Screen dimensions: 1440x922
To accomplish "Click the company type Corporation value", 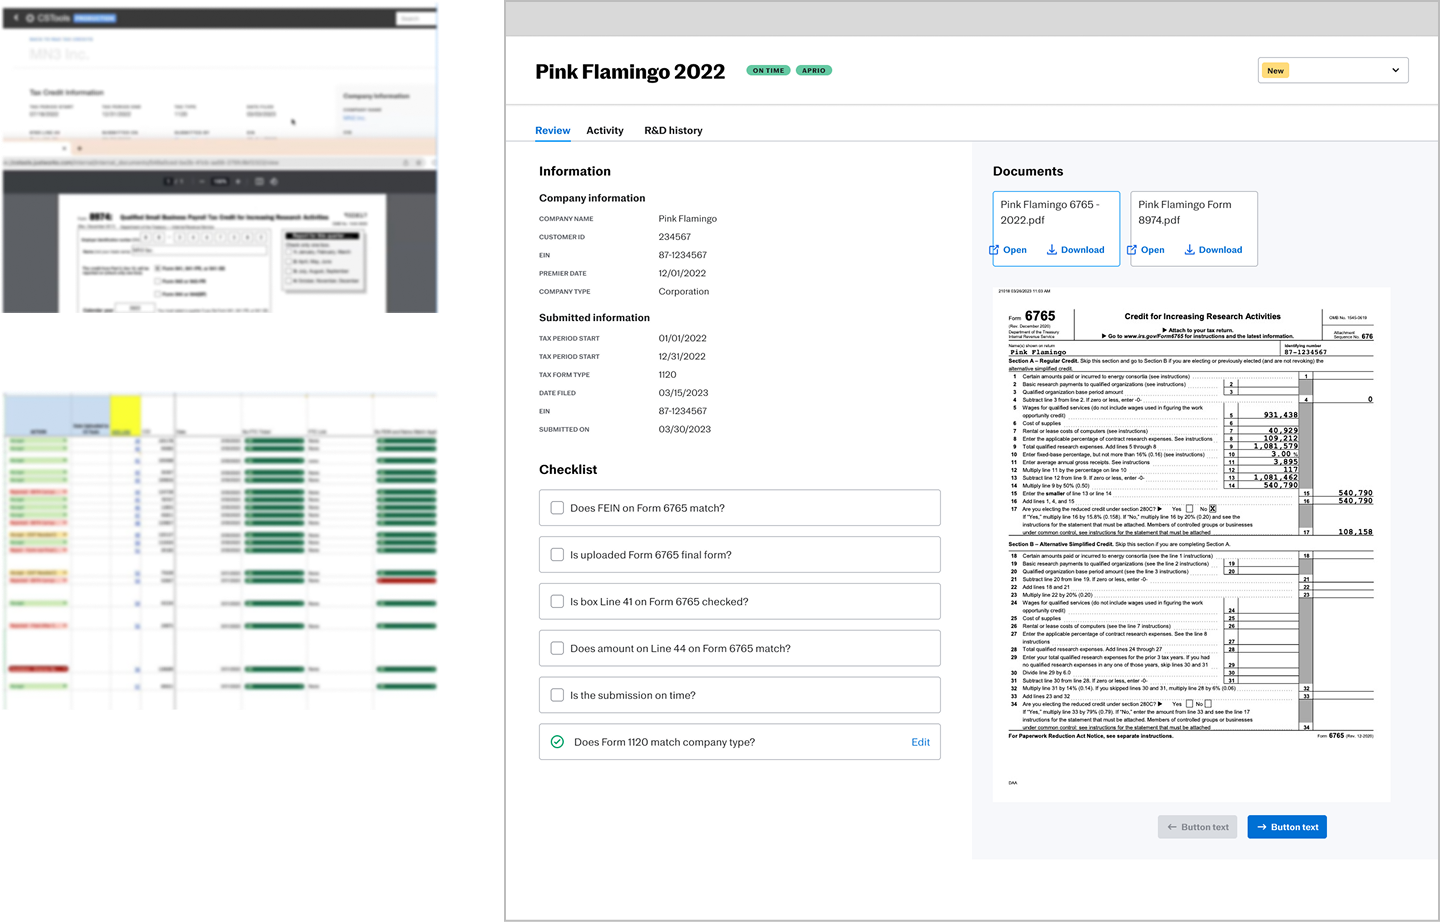I will [x=683, y=292].
